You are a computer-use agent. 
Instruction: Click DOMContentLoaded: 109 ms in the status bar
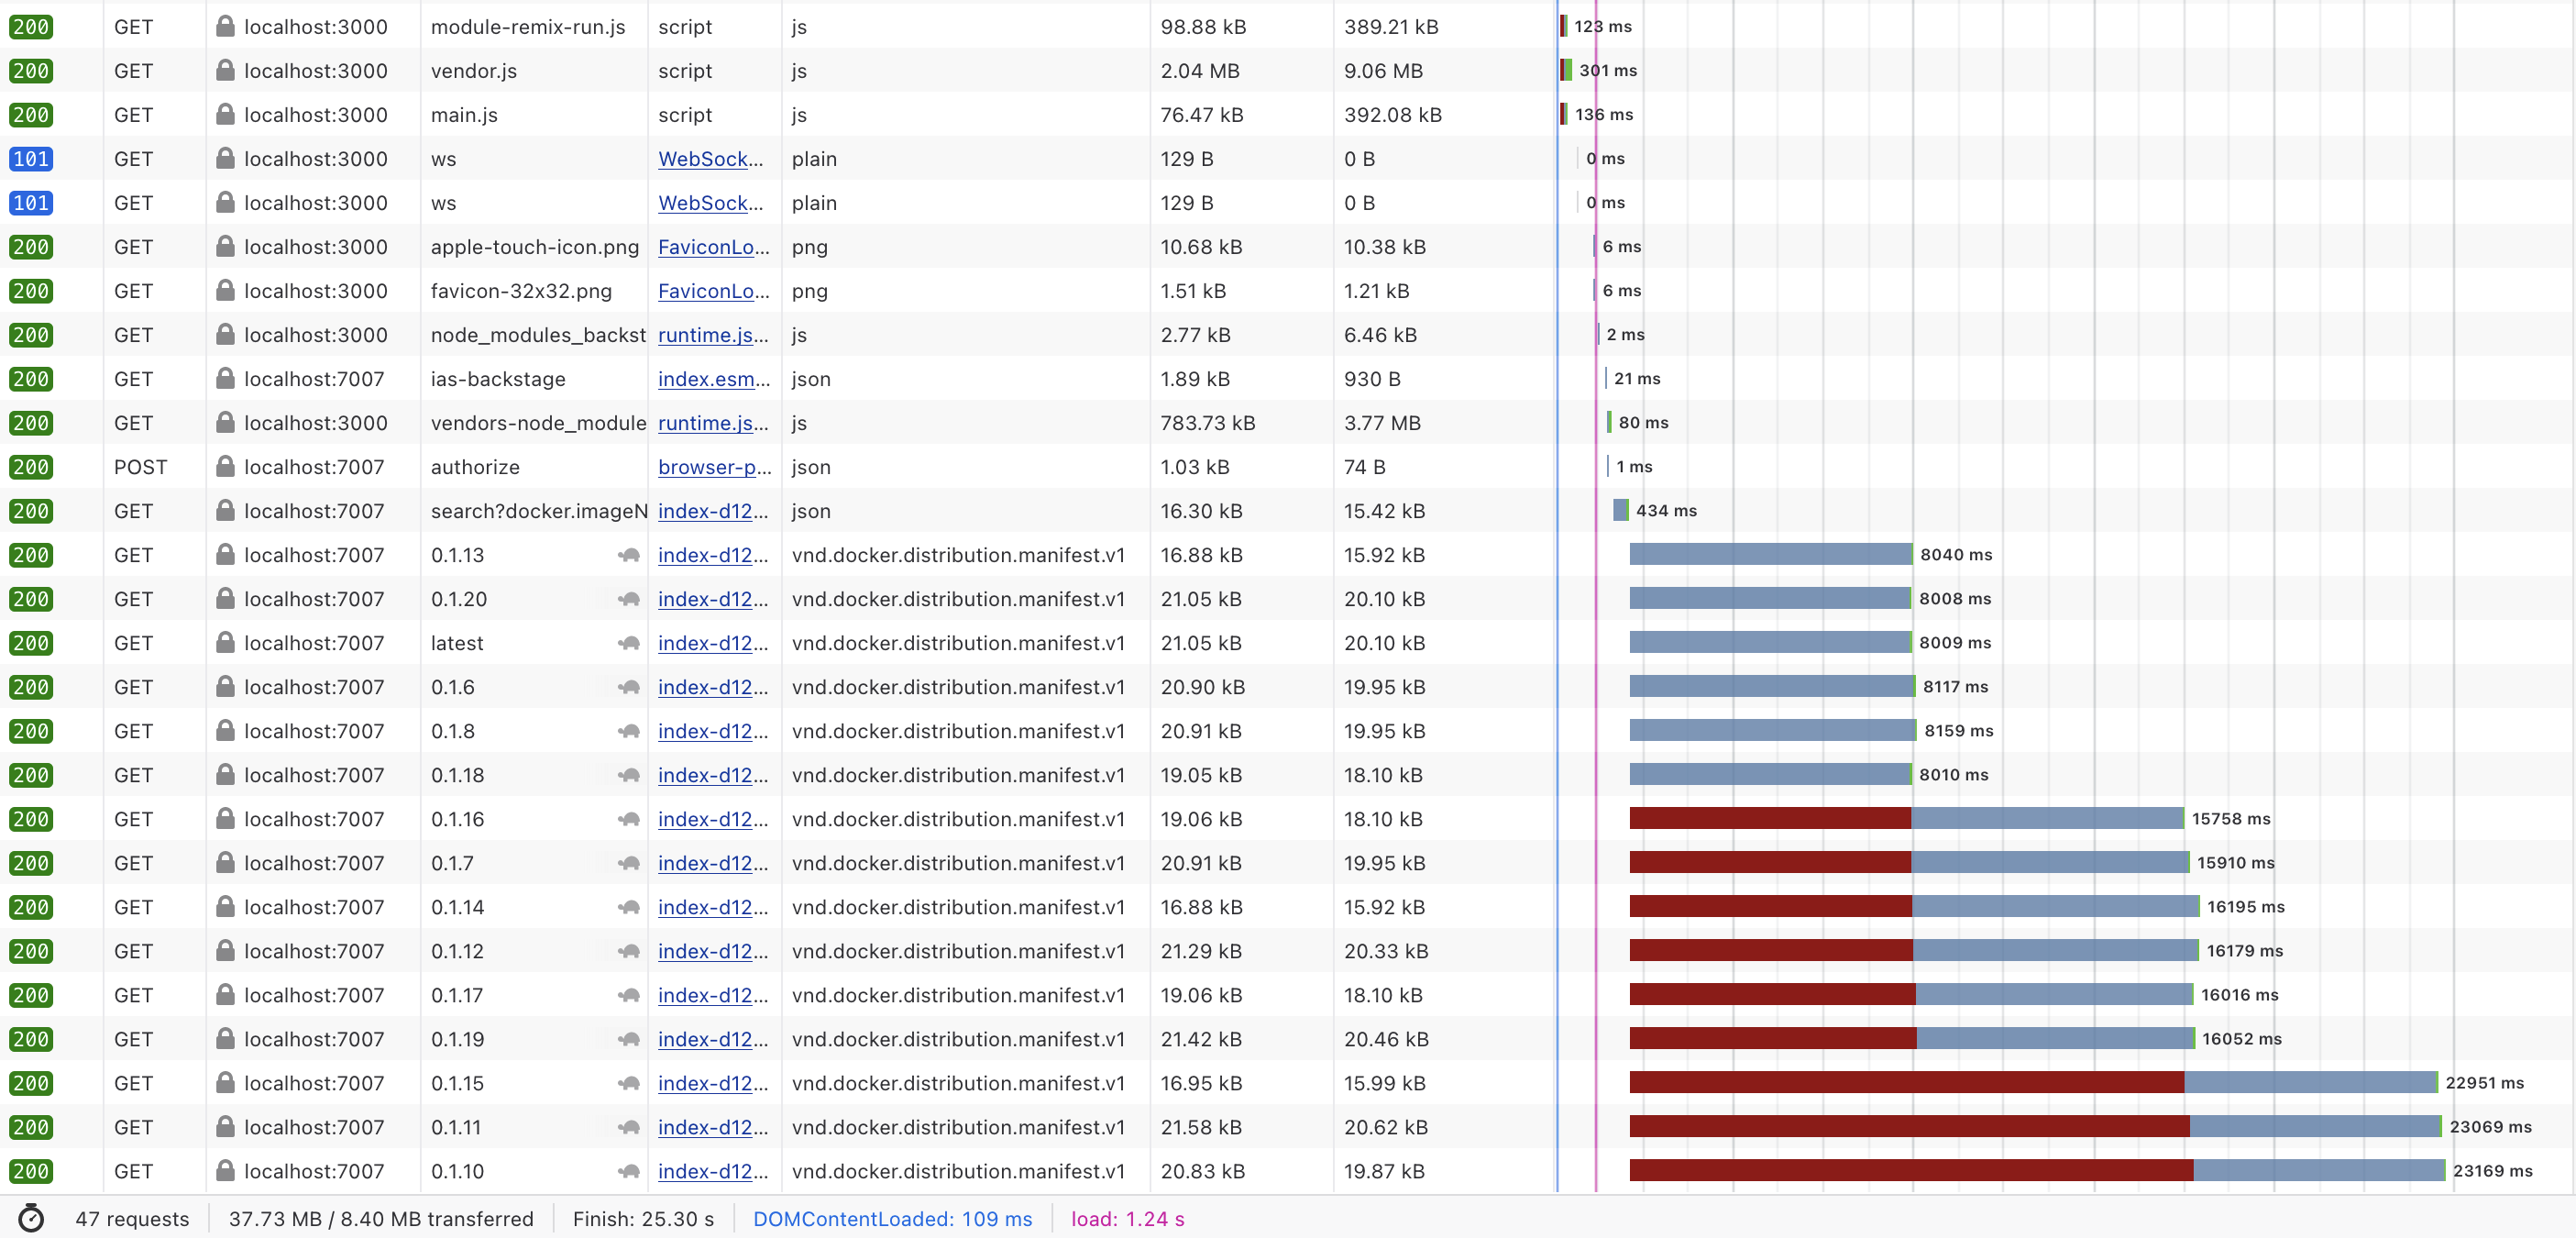coord(893,1219)
